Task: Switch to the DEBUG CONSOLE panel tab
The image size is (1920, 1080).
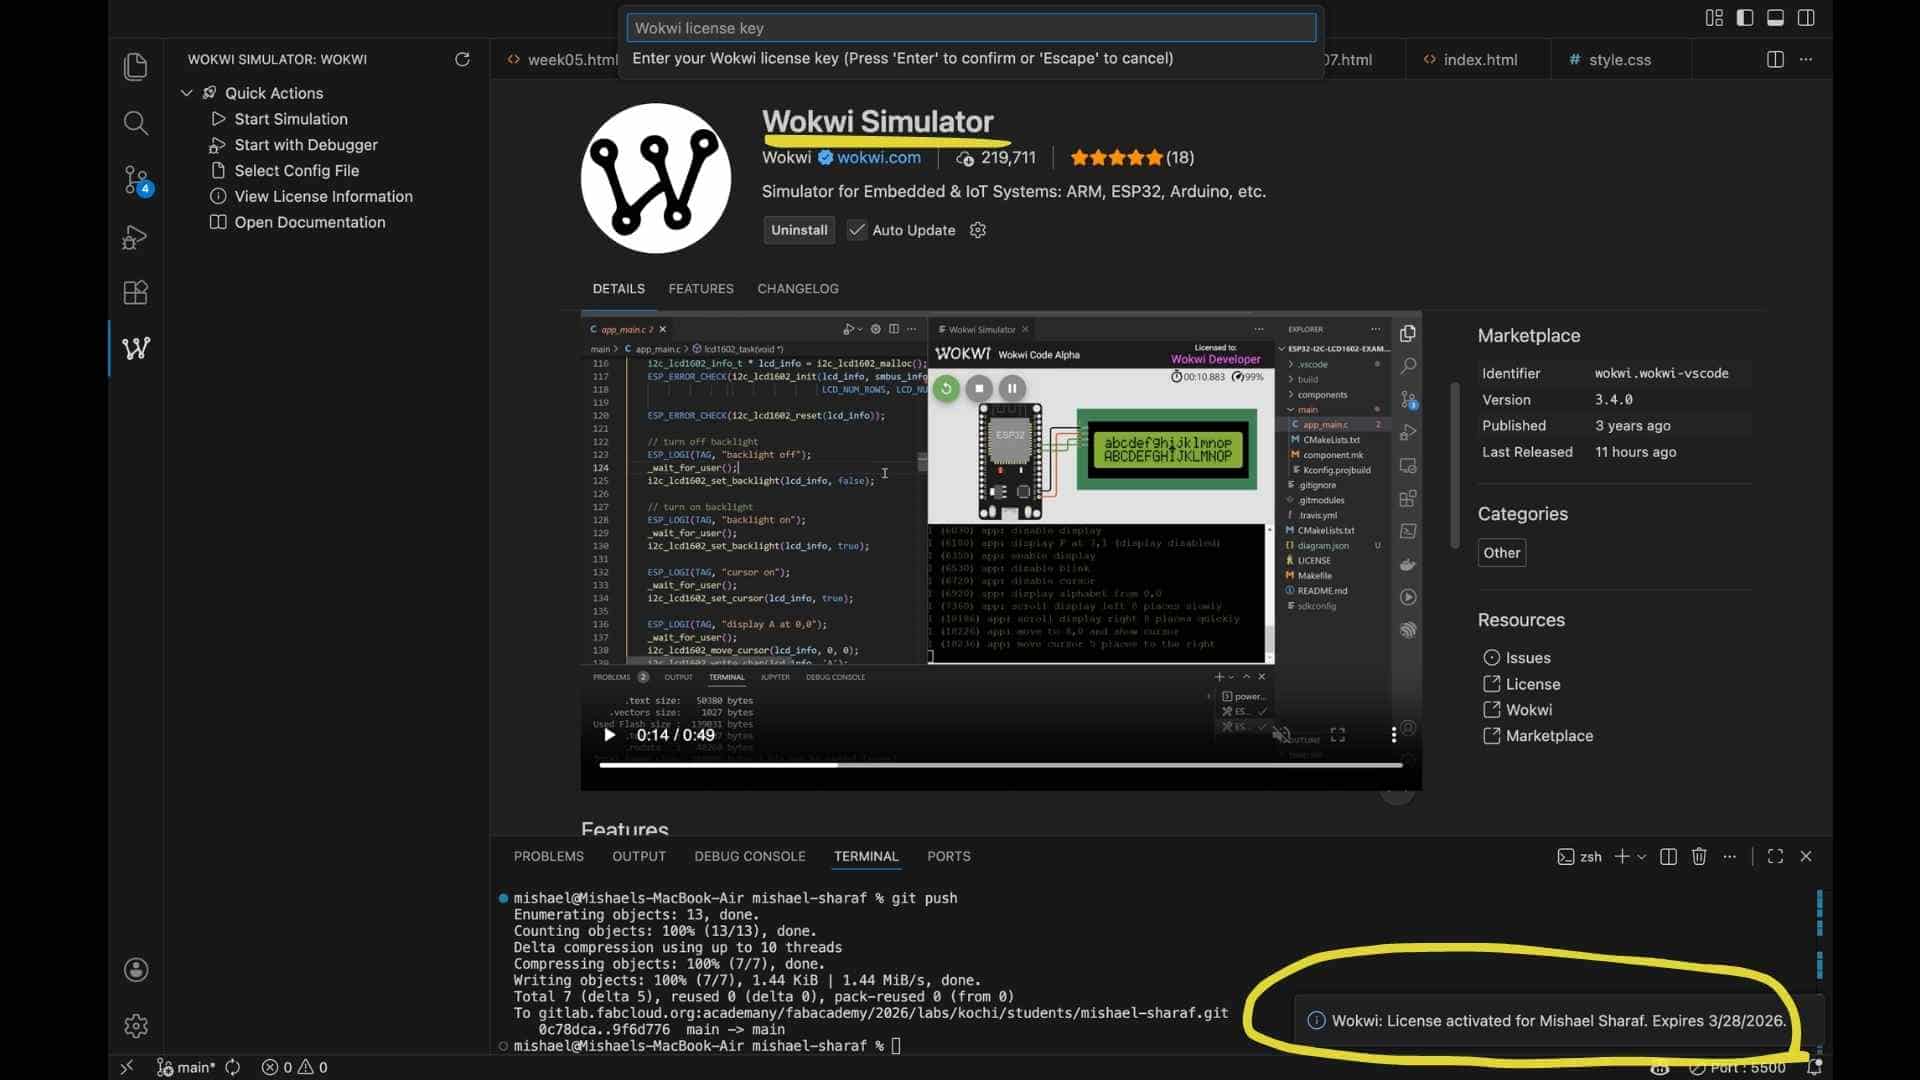Action: [749, 856]
